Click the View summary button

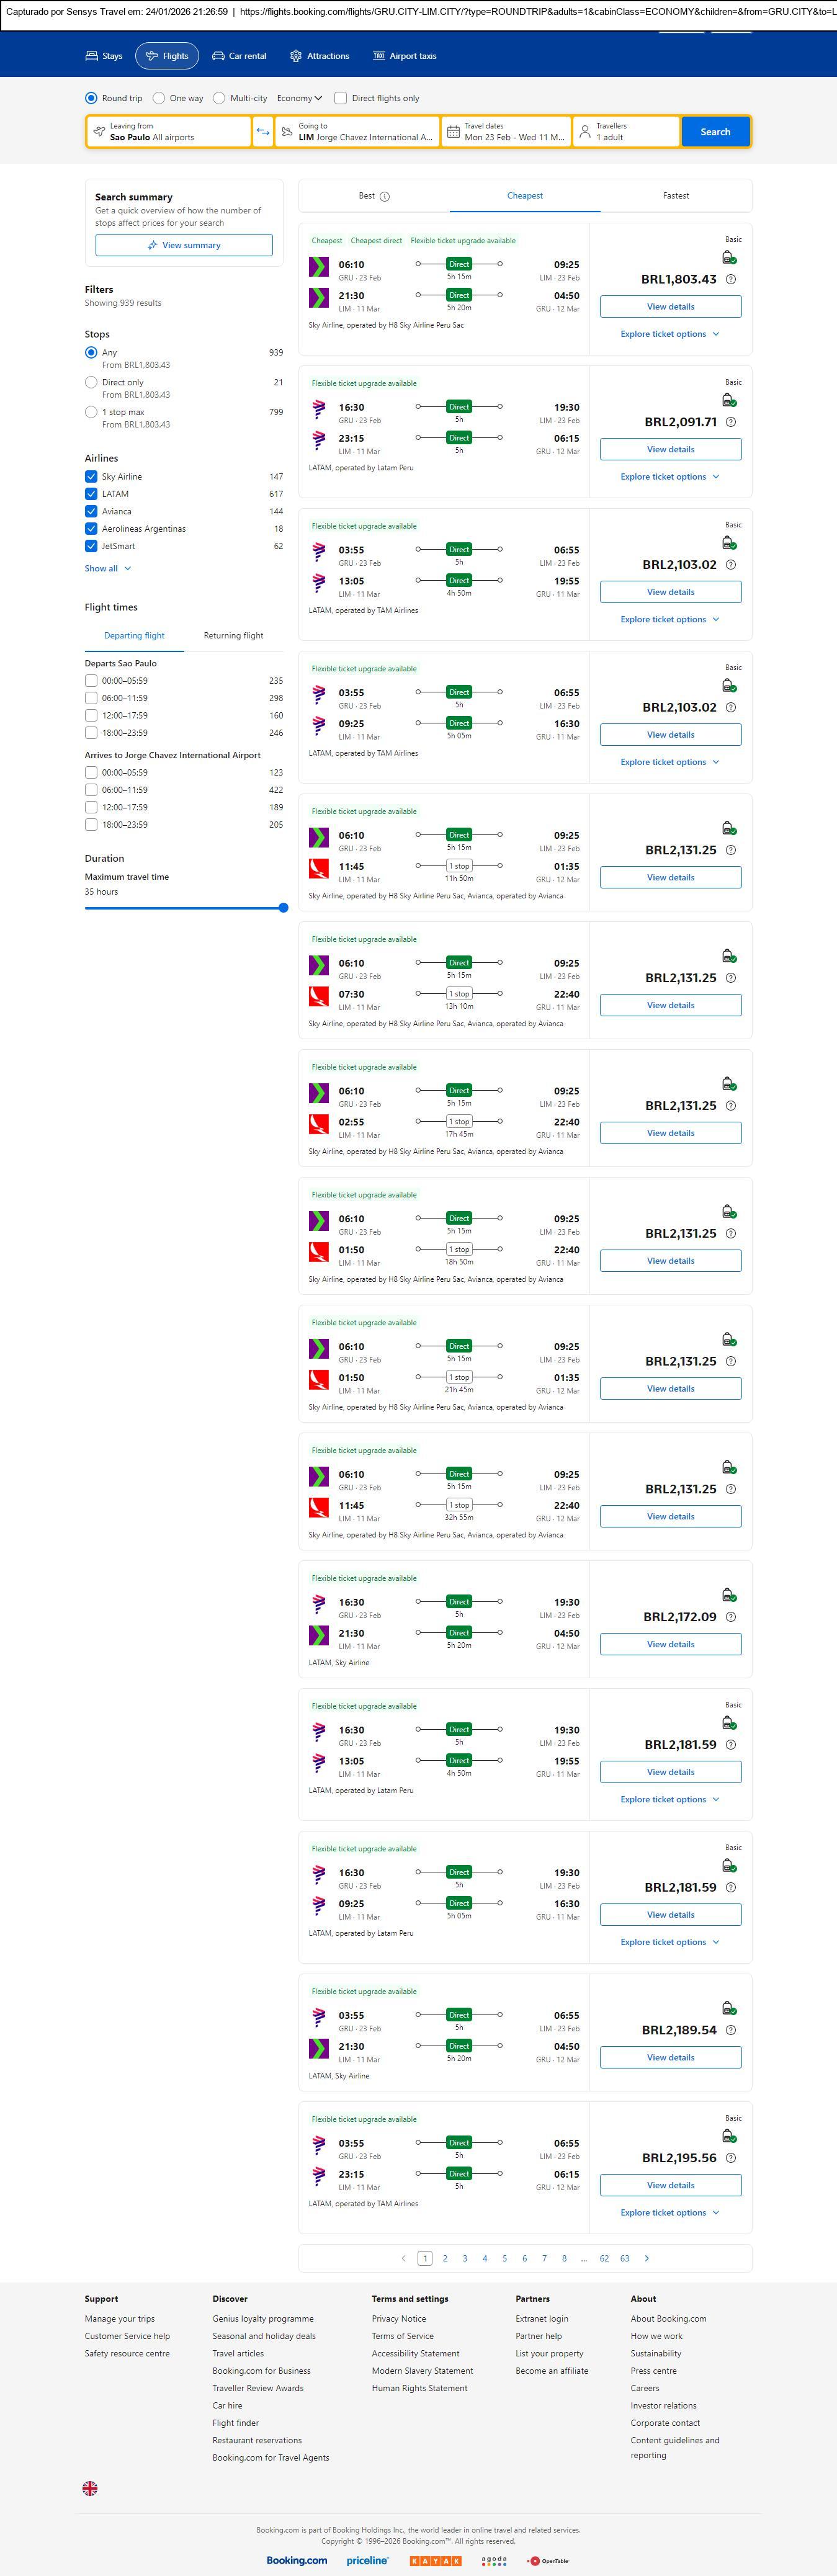tap(184, 245)
